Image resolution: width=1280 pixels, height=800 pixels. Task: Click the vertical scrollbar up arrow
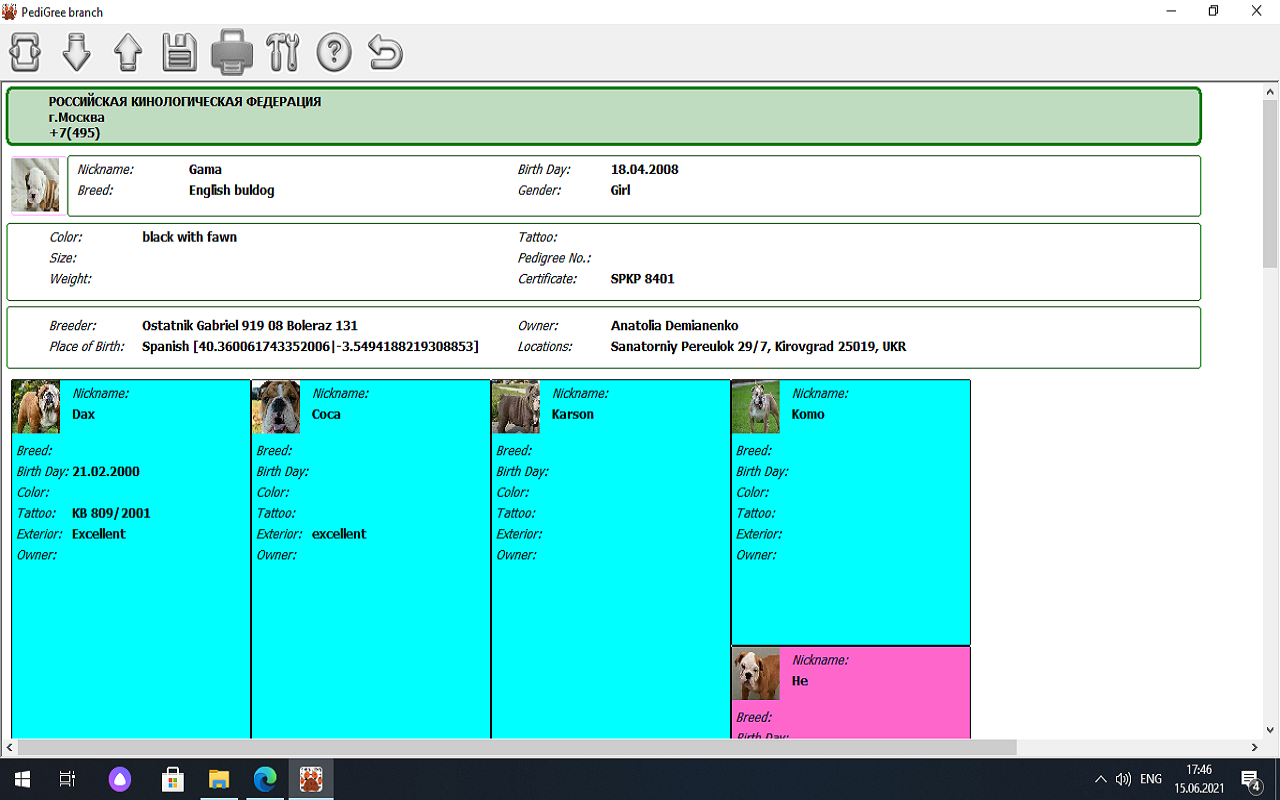[1270, 92]
